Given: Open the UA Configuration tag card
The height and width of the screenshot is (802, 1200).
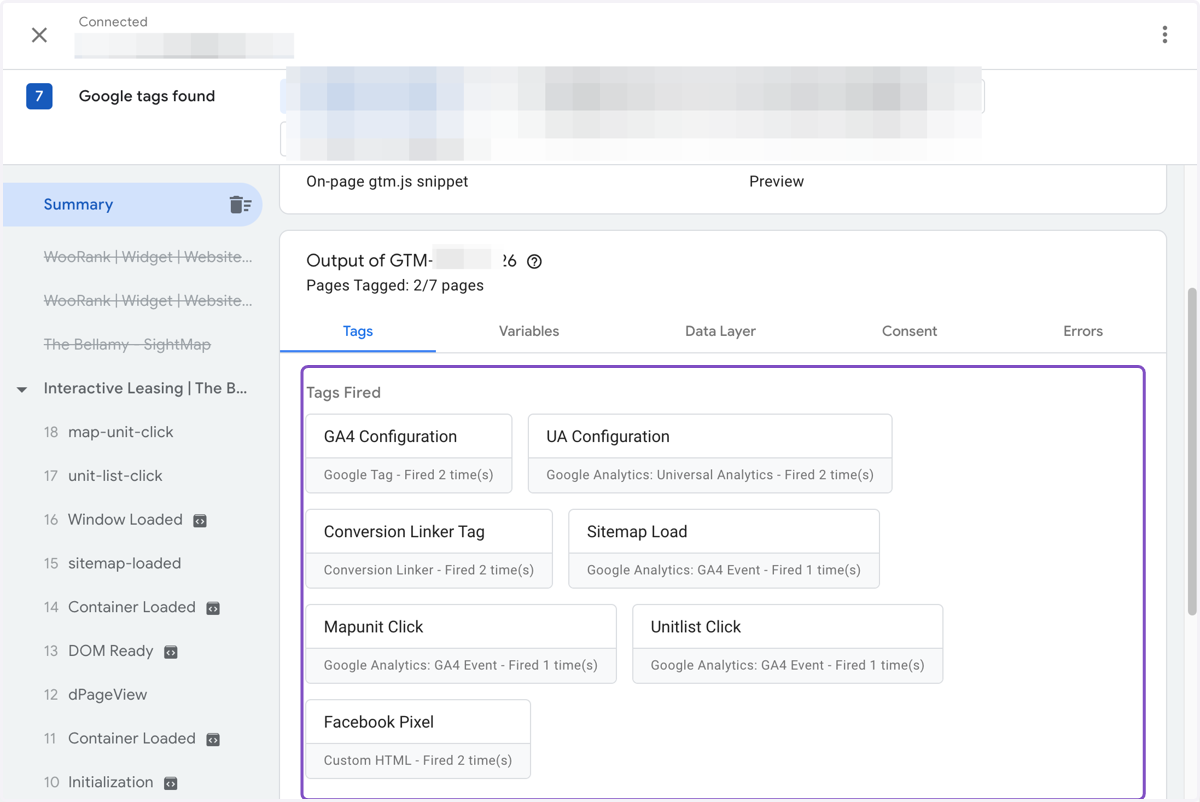Looking at the screenshot, I should pyautogui.click(x=710, y=454).
